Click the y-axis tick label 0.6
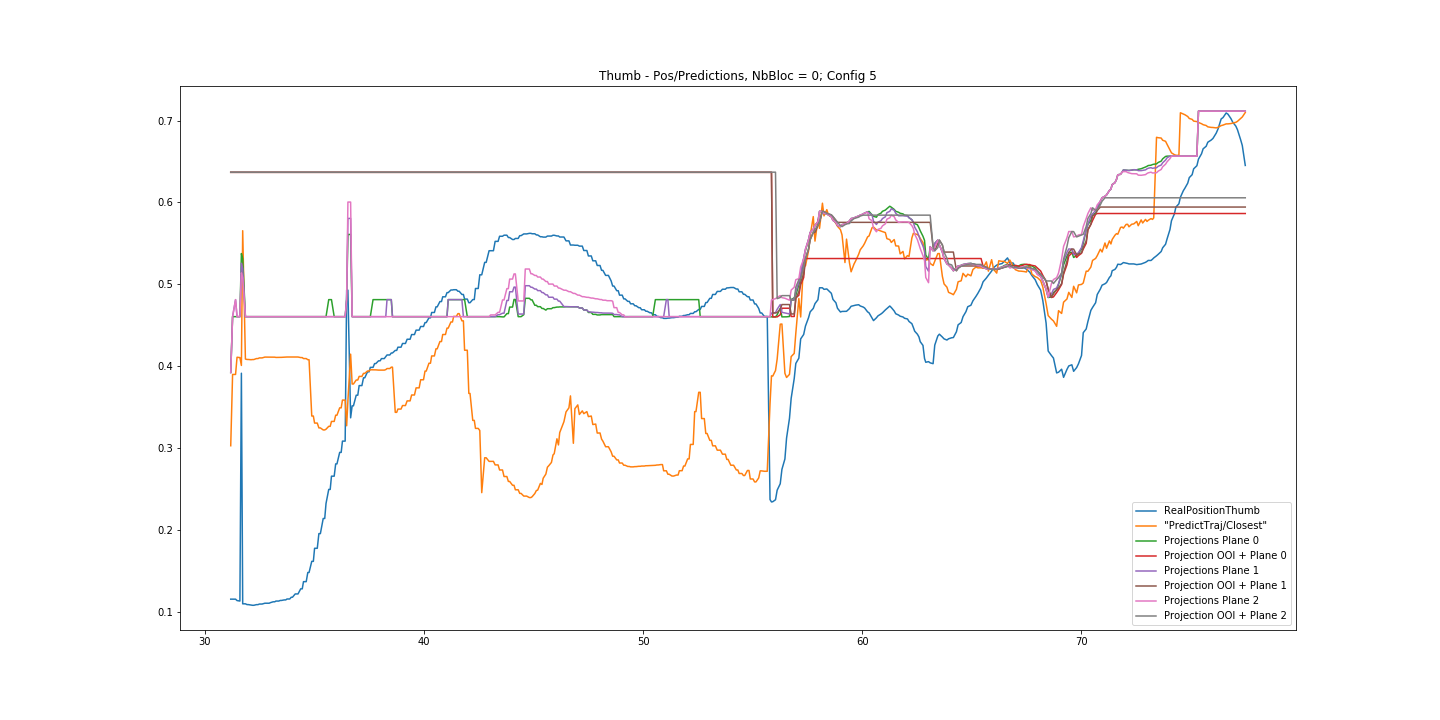Viewport: 1440px width, 720px height. 163,203
